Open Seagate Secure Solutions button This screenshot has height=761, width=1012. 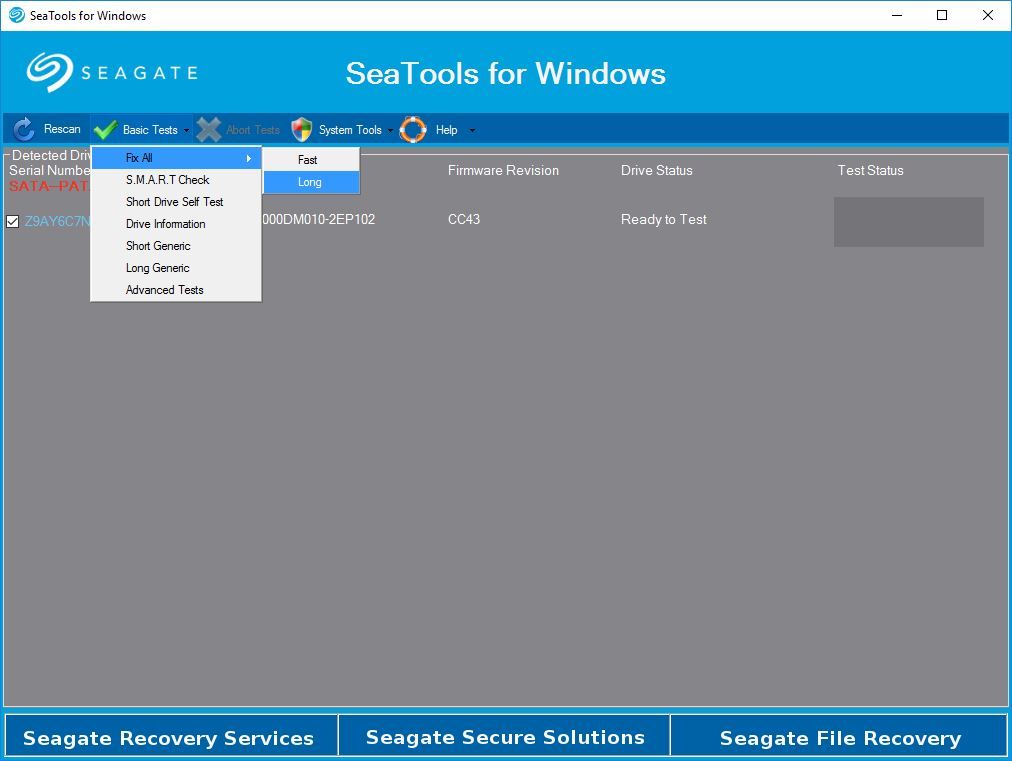[x=504, y=735]
